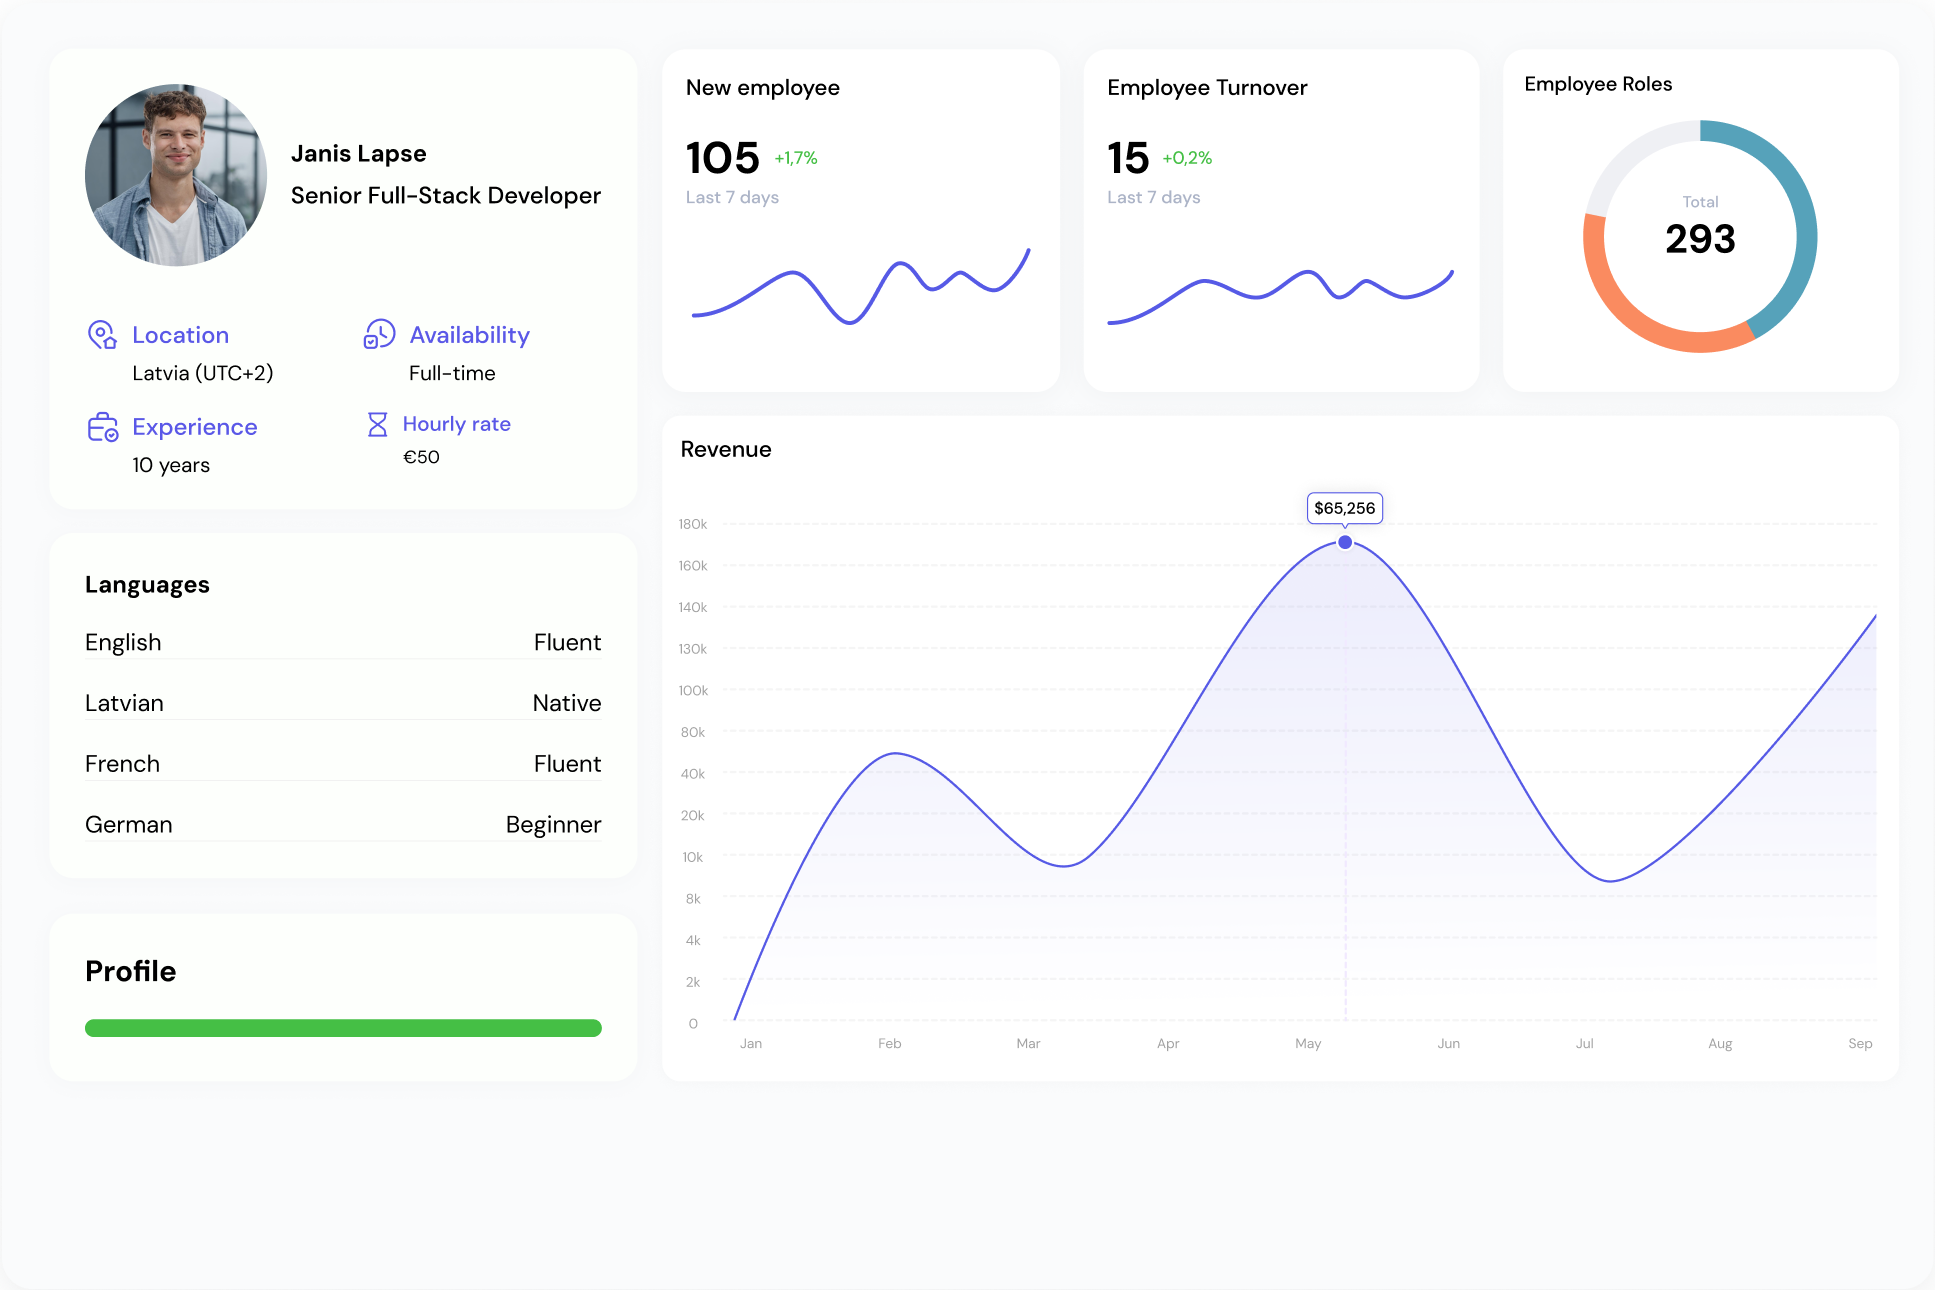Select the May data point marker
The width and height of the screenshot is (1935, 1290).
pyautogui.click(x=1345, y=542)
